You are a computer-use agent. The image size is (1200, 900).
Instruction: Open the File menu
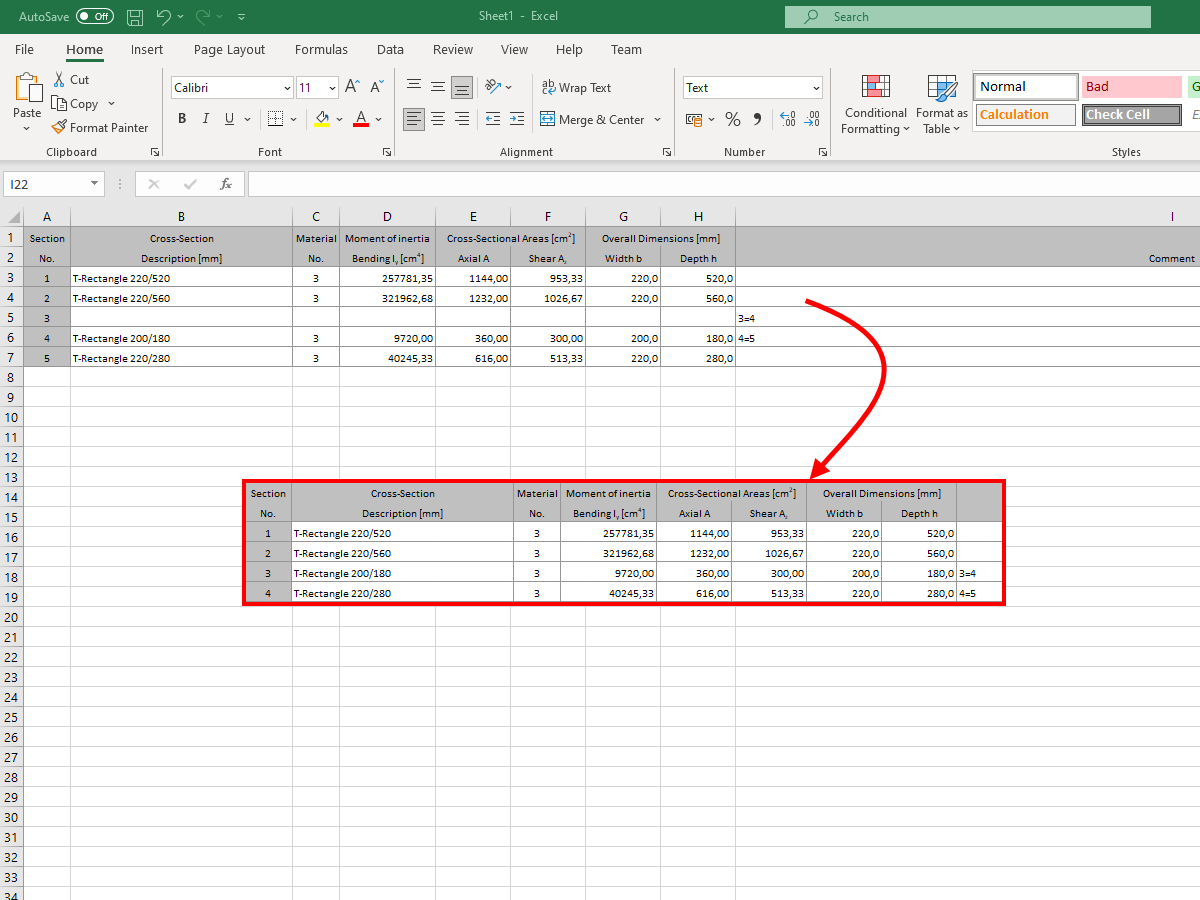click(x=24, y=49)
